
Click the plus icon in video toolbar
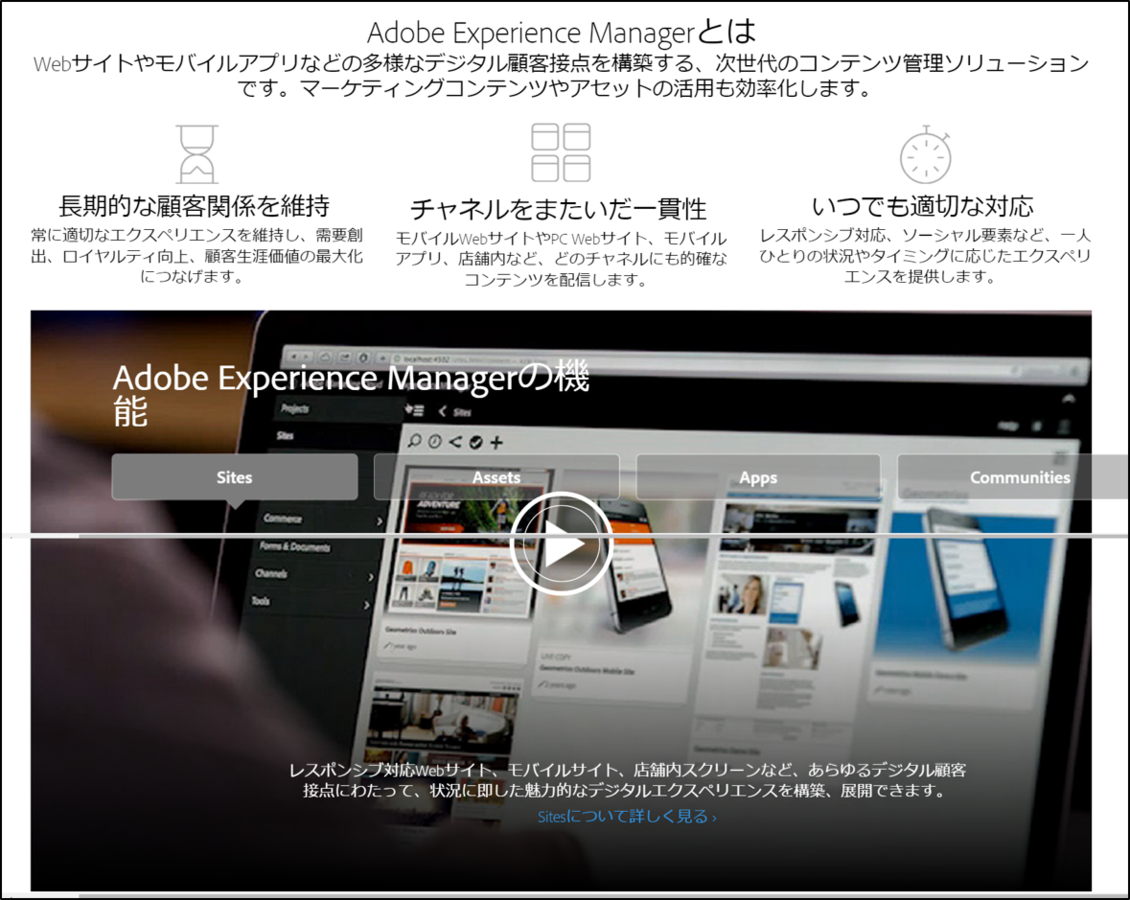[497, 442]
